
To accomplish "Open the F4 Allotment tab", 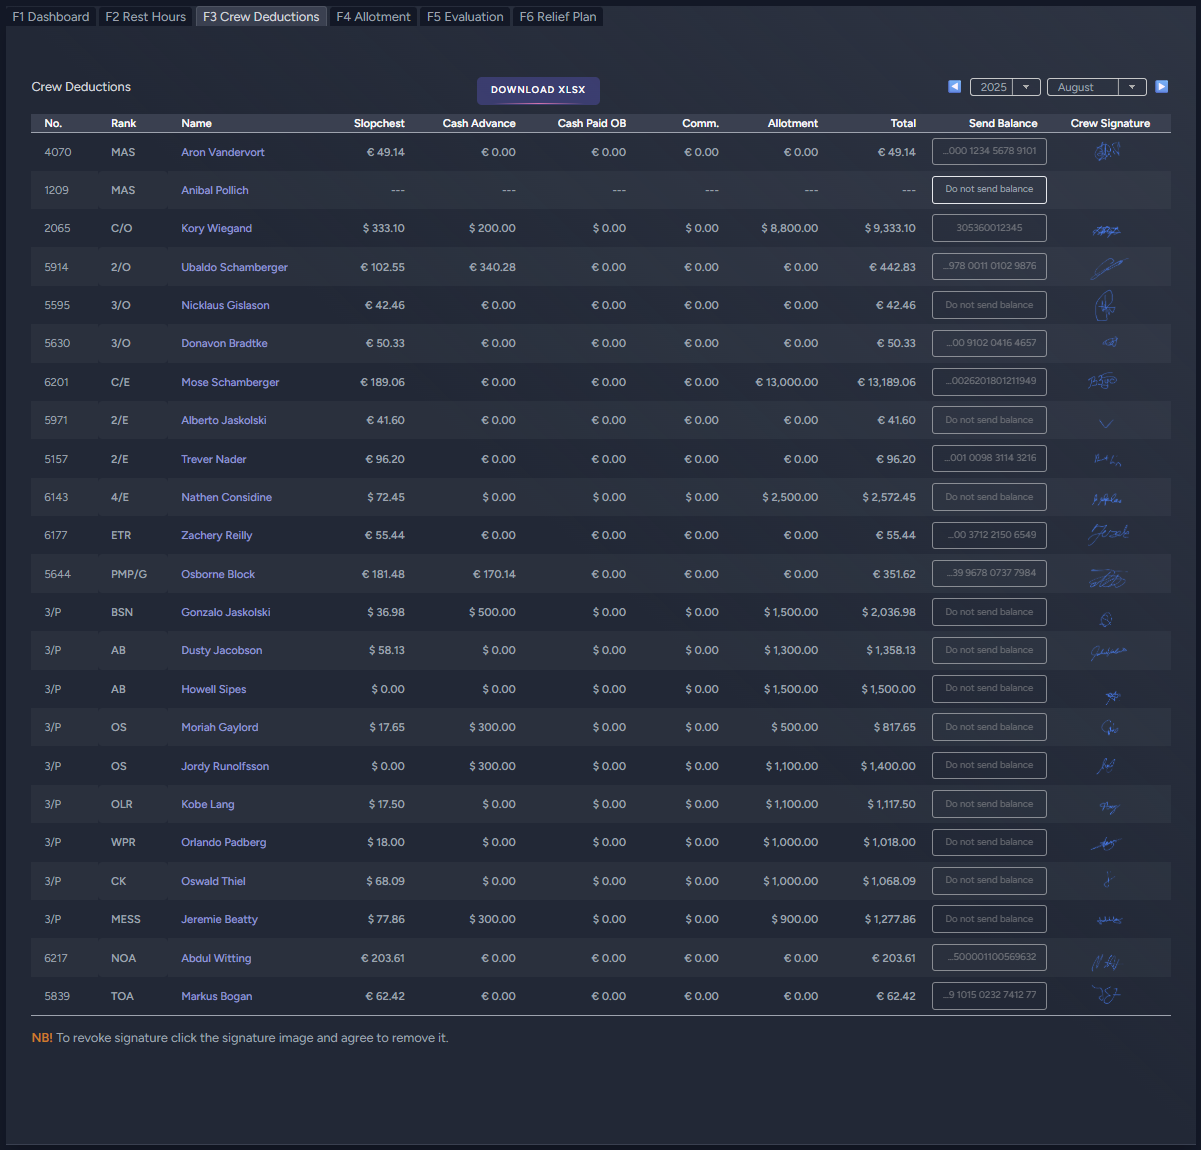I will coord(373,17).
